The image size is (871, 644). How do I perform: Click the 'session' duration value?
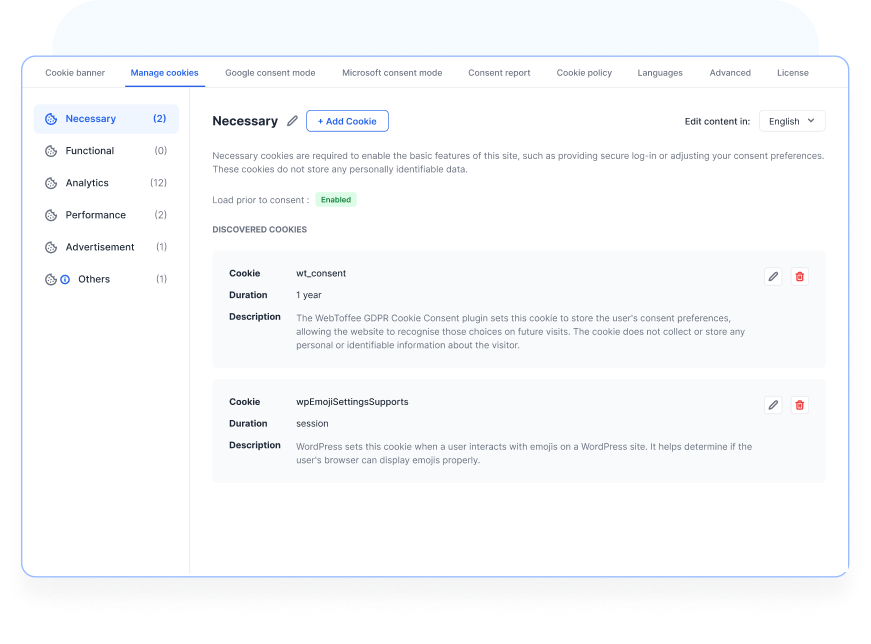click(x=312, y=423)
